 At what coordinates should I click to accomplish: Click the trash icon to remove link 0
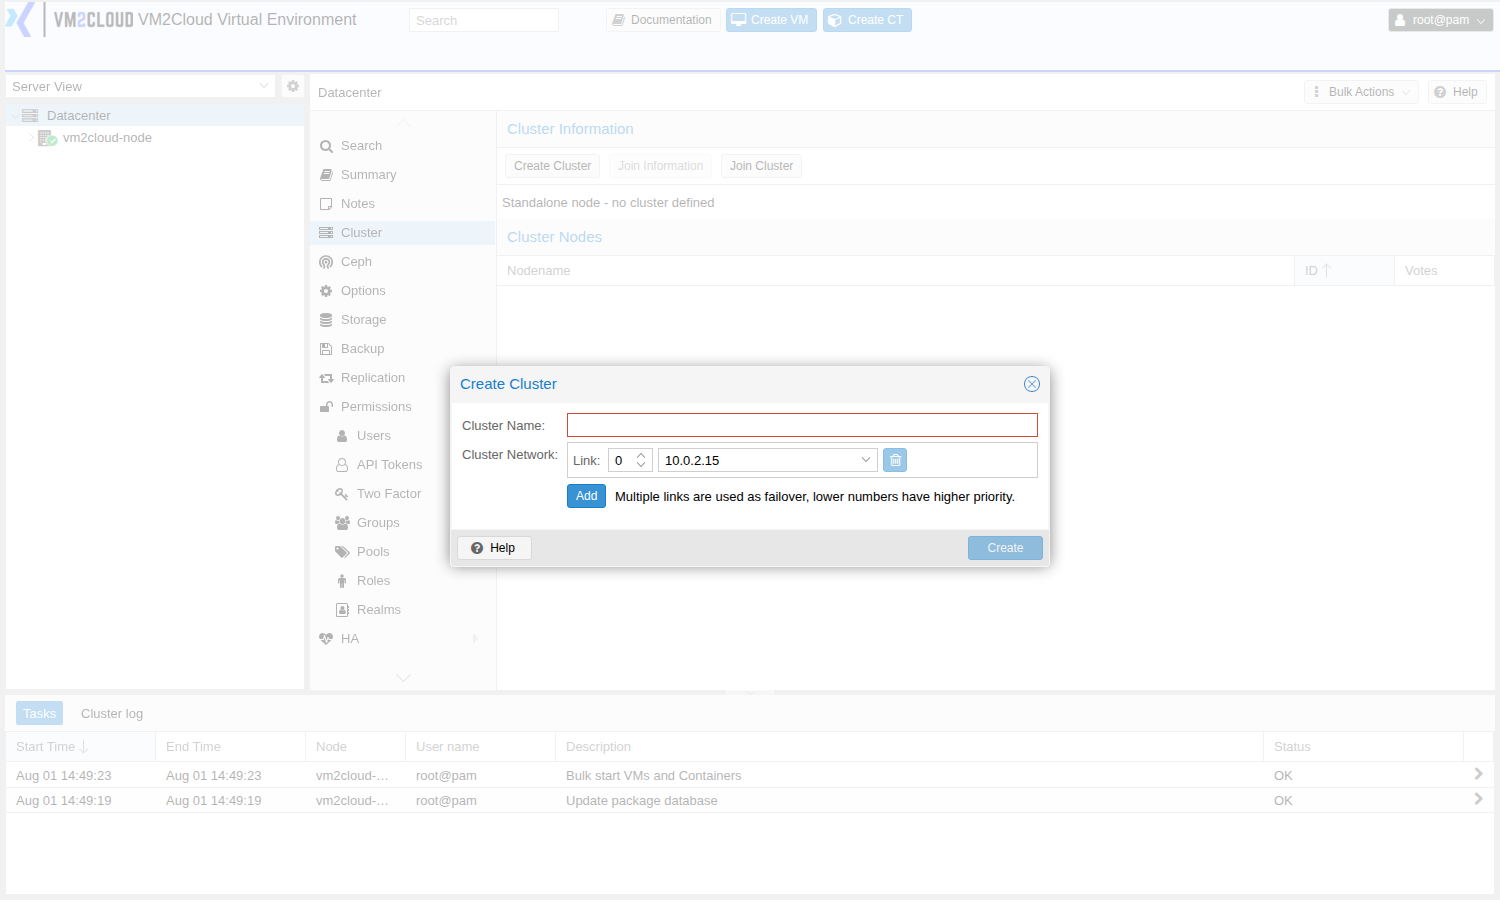pos(895,460)
